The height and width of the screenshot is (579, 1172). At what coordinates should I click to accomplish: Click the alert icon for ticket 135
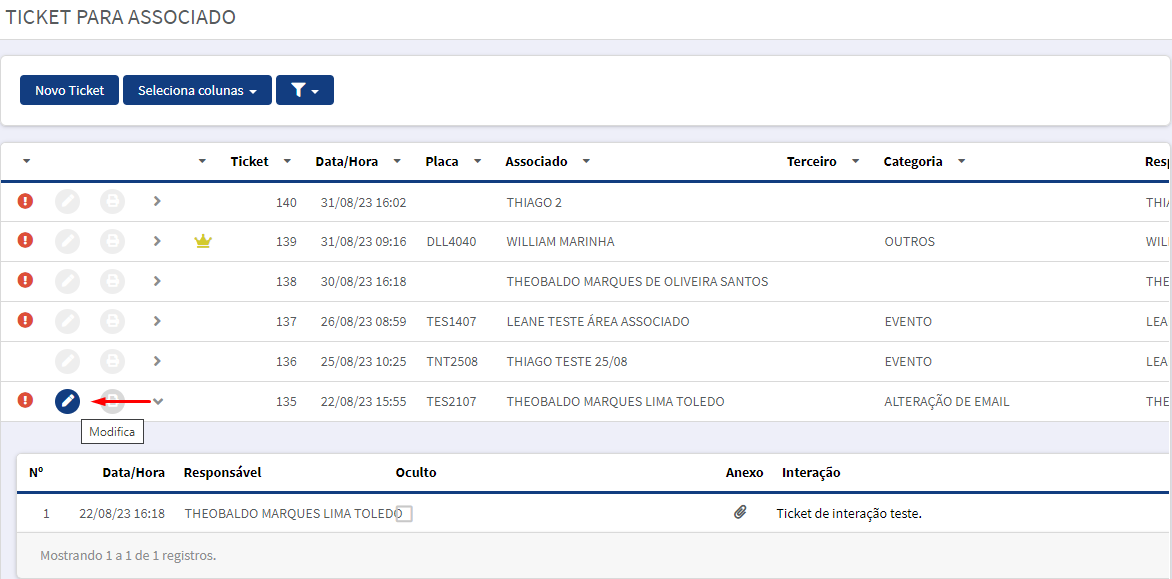(25, 400)
